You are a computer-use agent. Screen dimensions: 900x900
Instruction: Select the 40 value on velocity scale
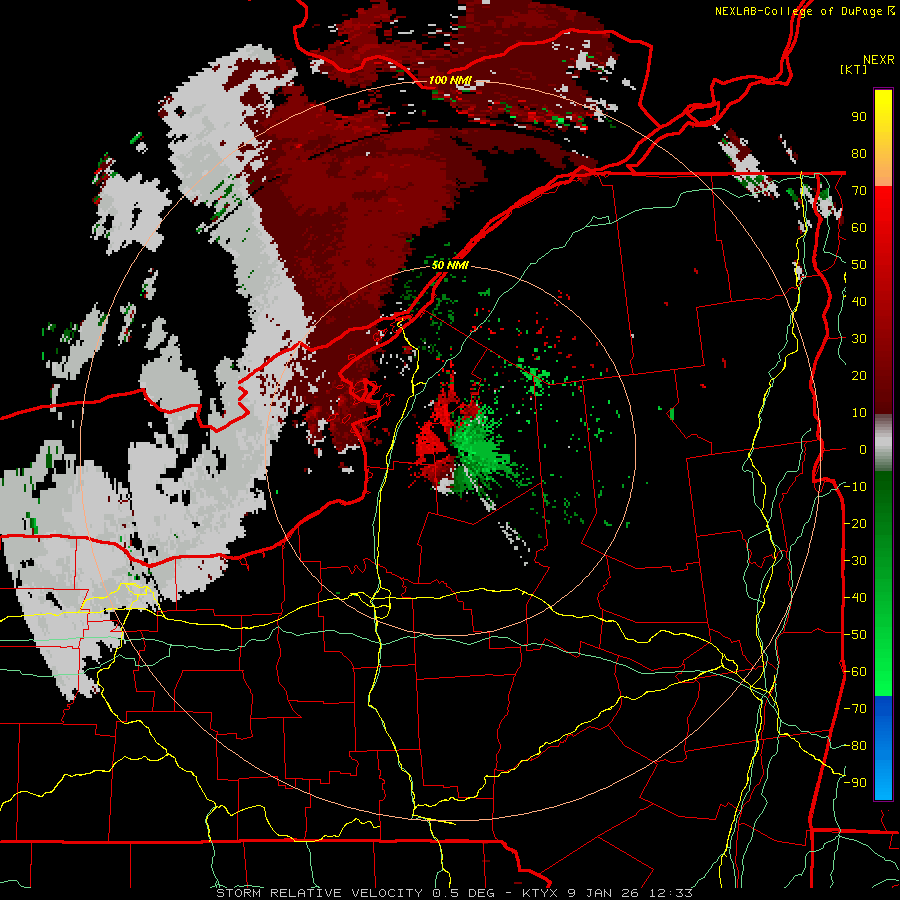click(x=859, y=301)
